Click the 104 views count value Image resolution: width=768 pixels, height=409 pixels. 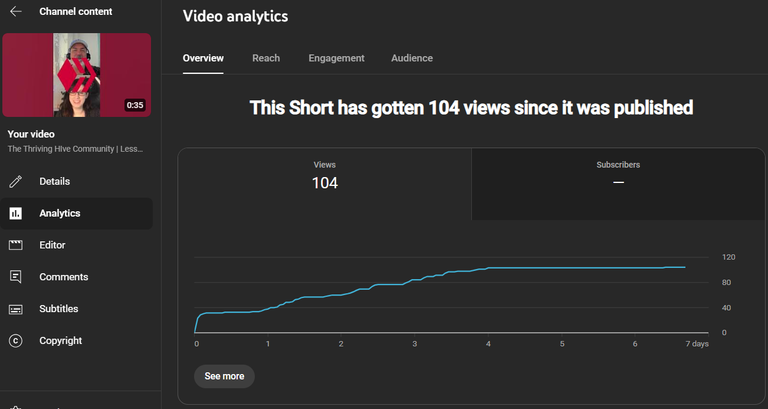tap(325, 183)
